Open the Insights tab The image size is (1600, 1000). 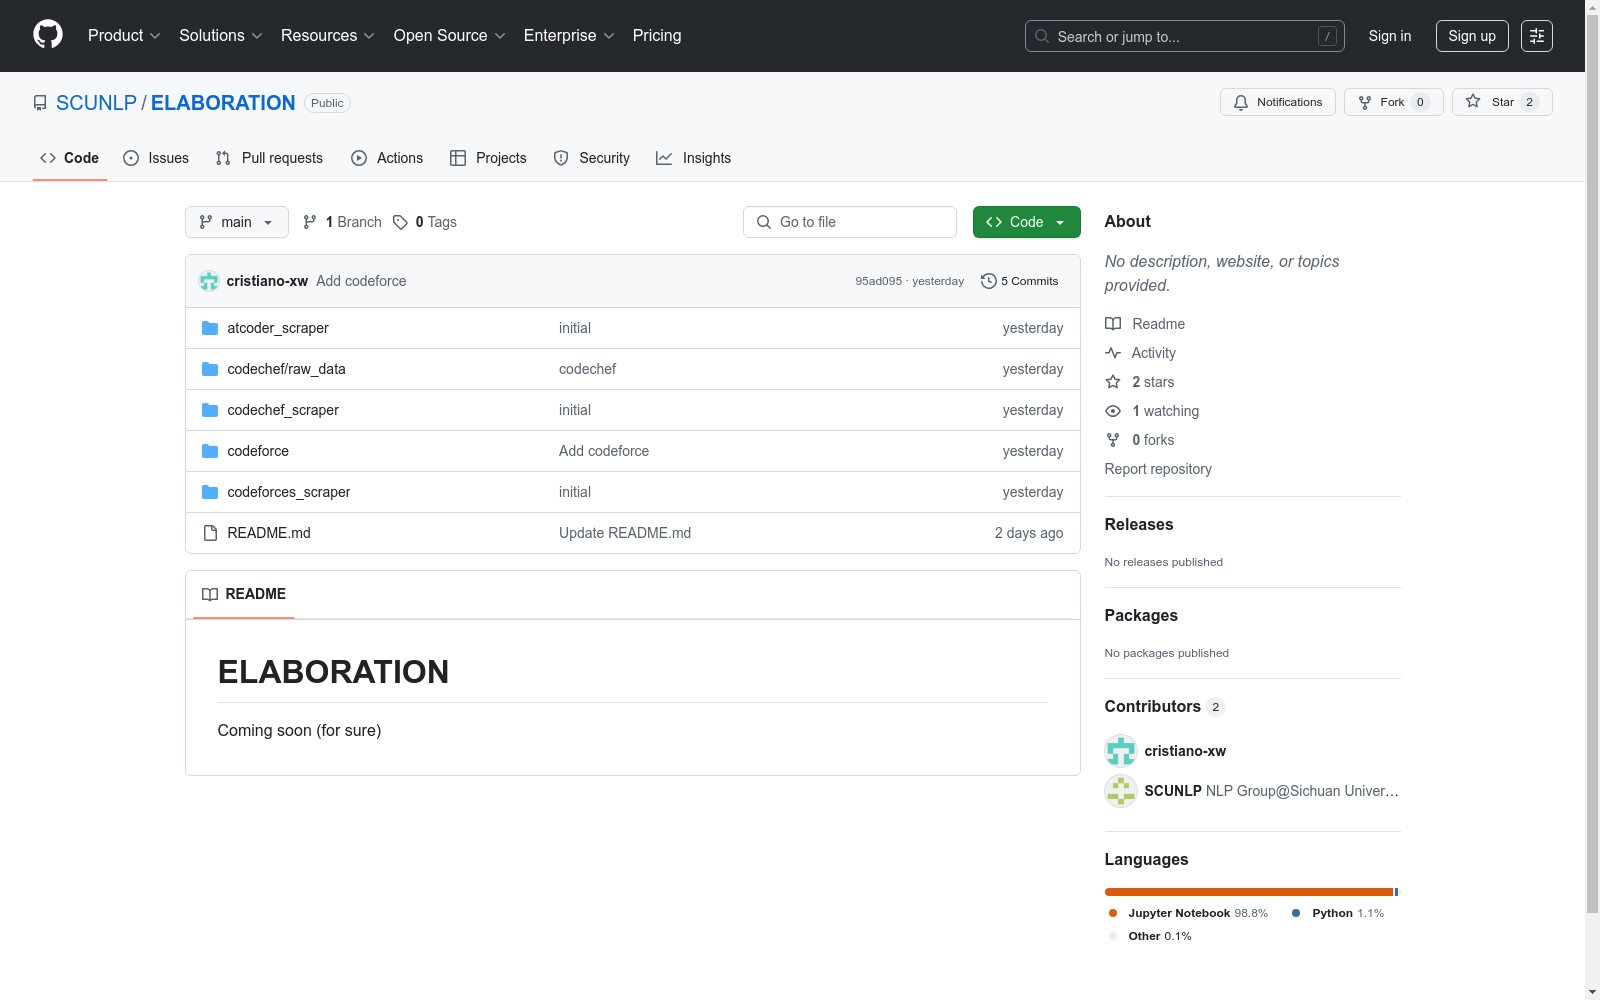pyautogui.click(x=693, y=158)
